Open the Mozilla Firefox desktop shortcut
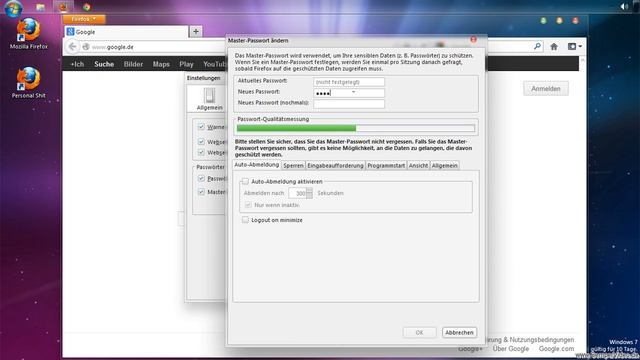Image resolution: width=640 pixels, height=360 pixels. [x=29, y=33]
